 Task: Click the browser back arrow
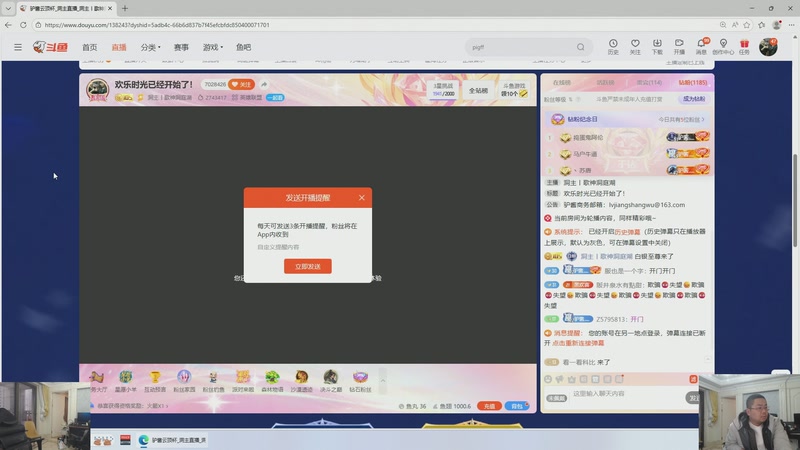point(8,24)
